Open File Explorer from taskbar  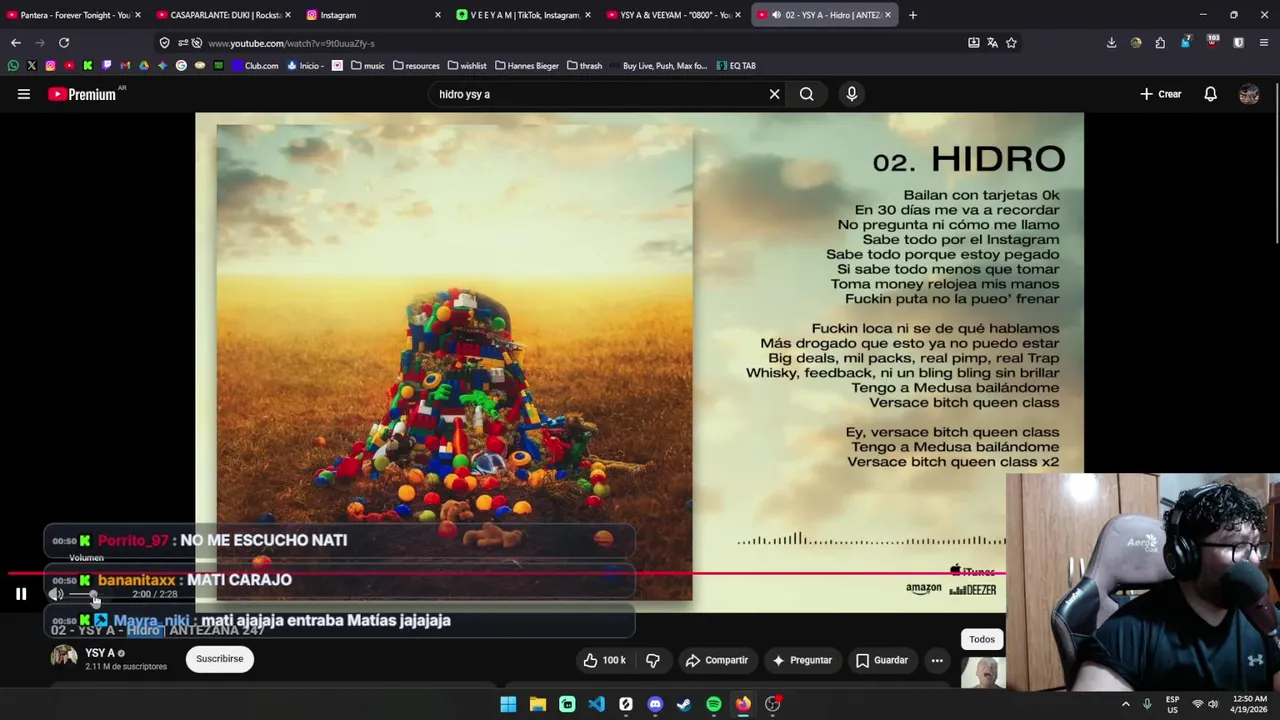point(538,704)
